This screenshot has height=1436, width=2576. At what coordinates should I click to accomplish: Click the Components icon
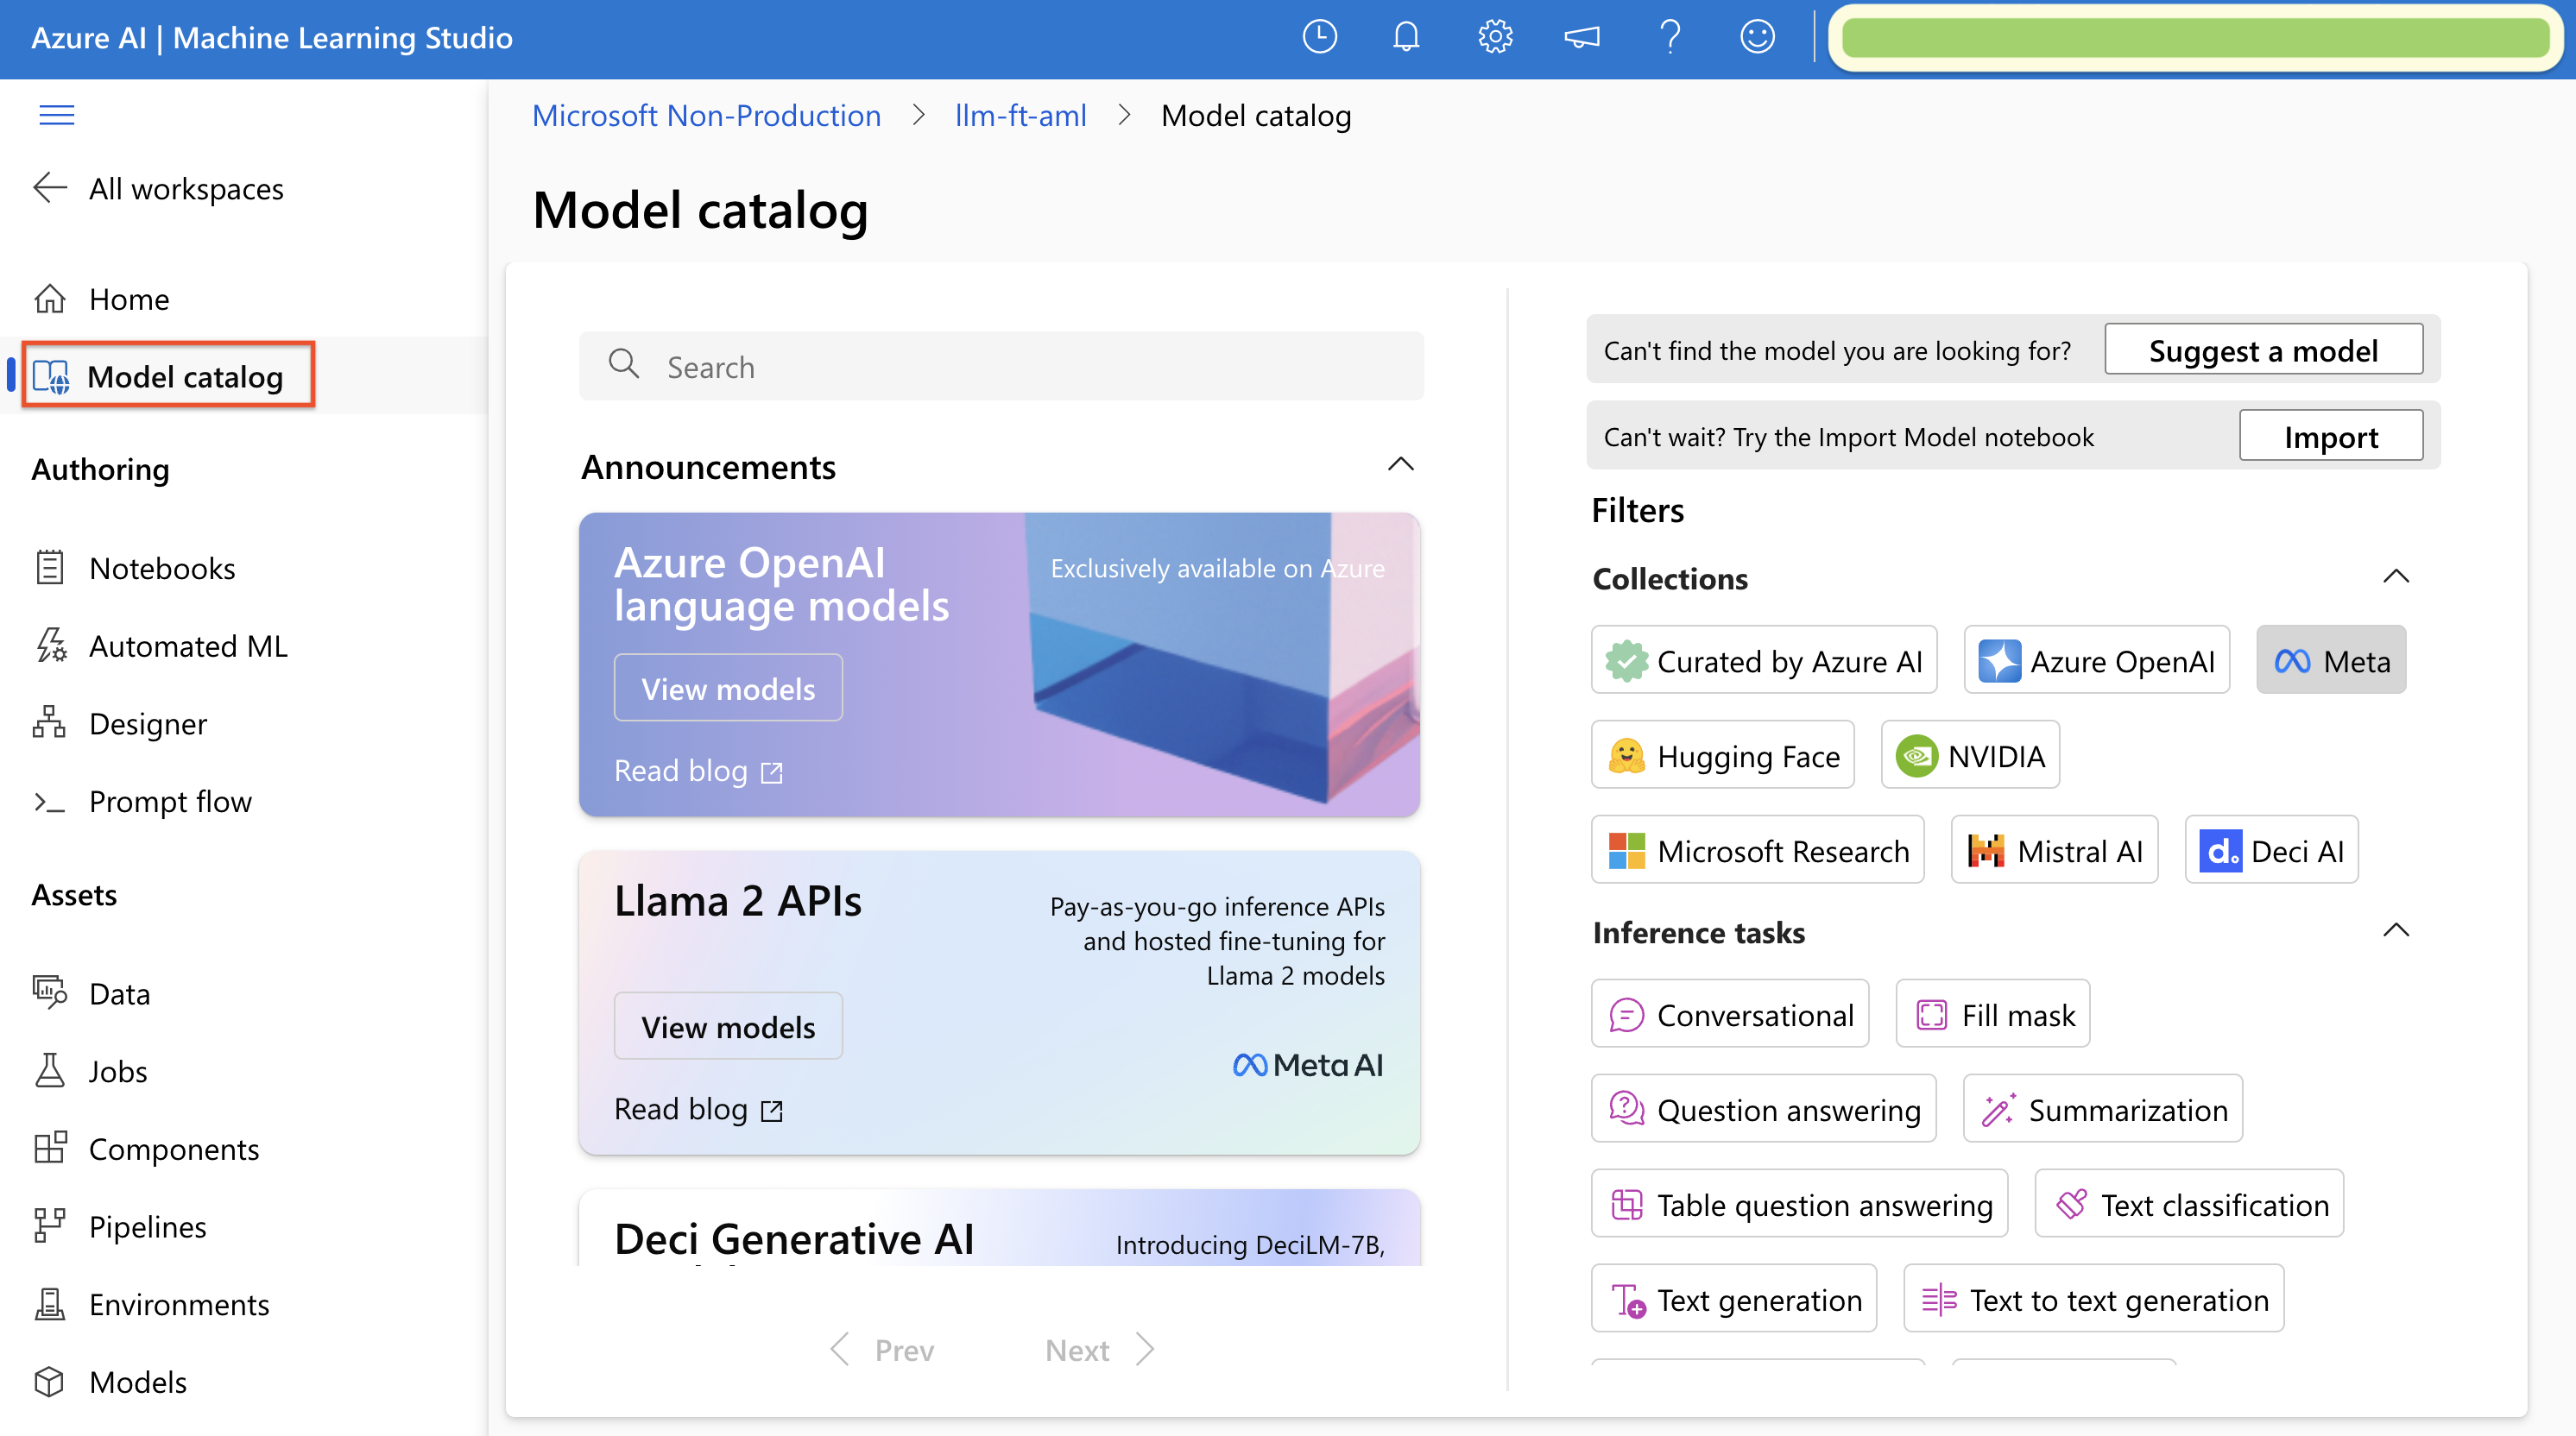point(50,1148)
